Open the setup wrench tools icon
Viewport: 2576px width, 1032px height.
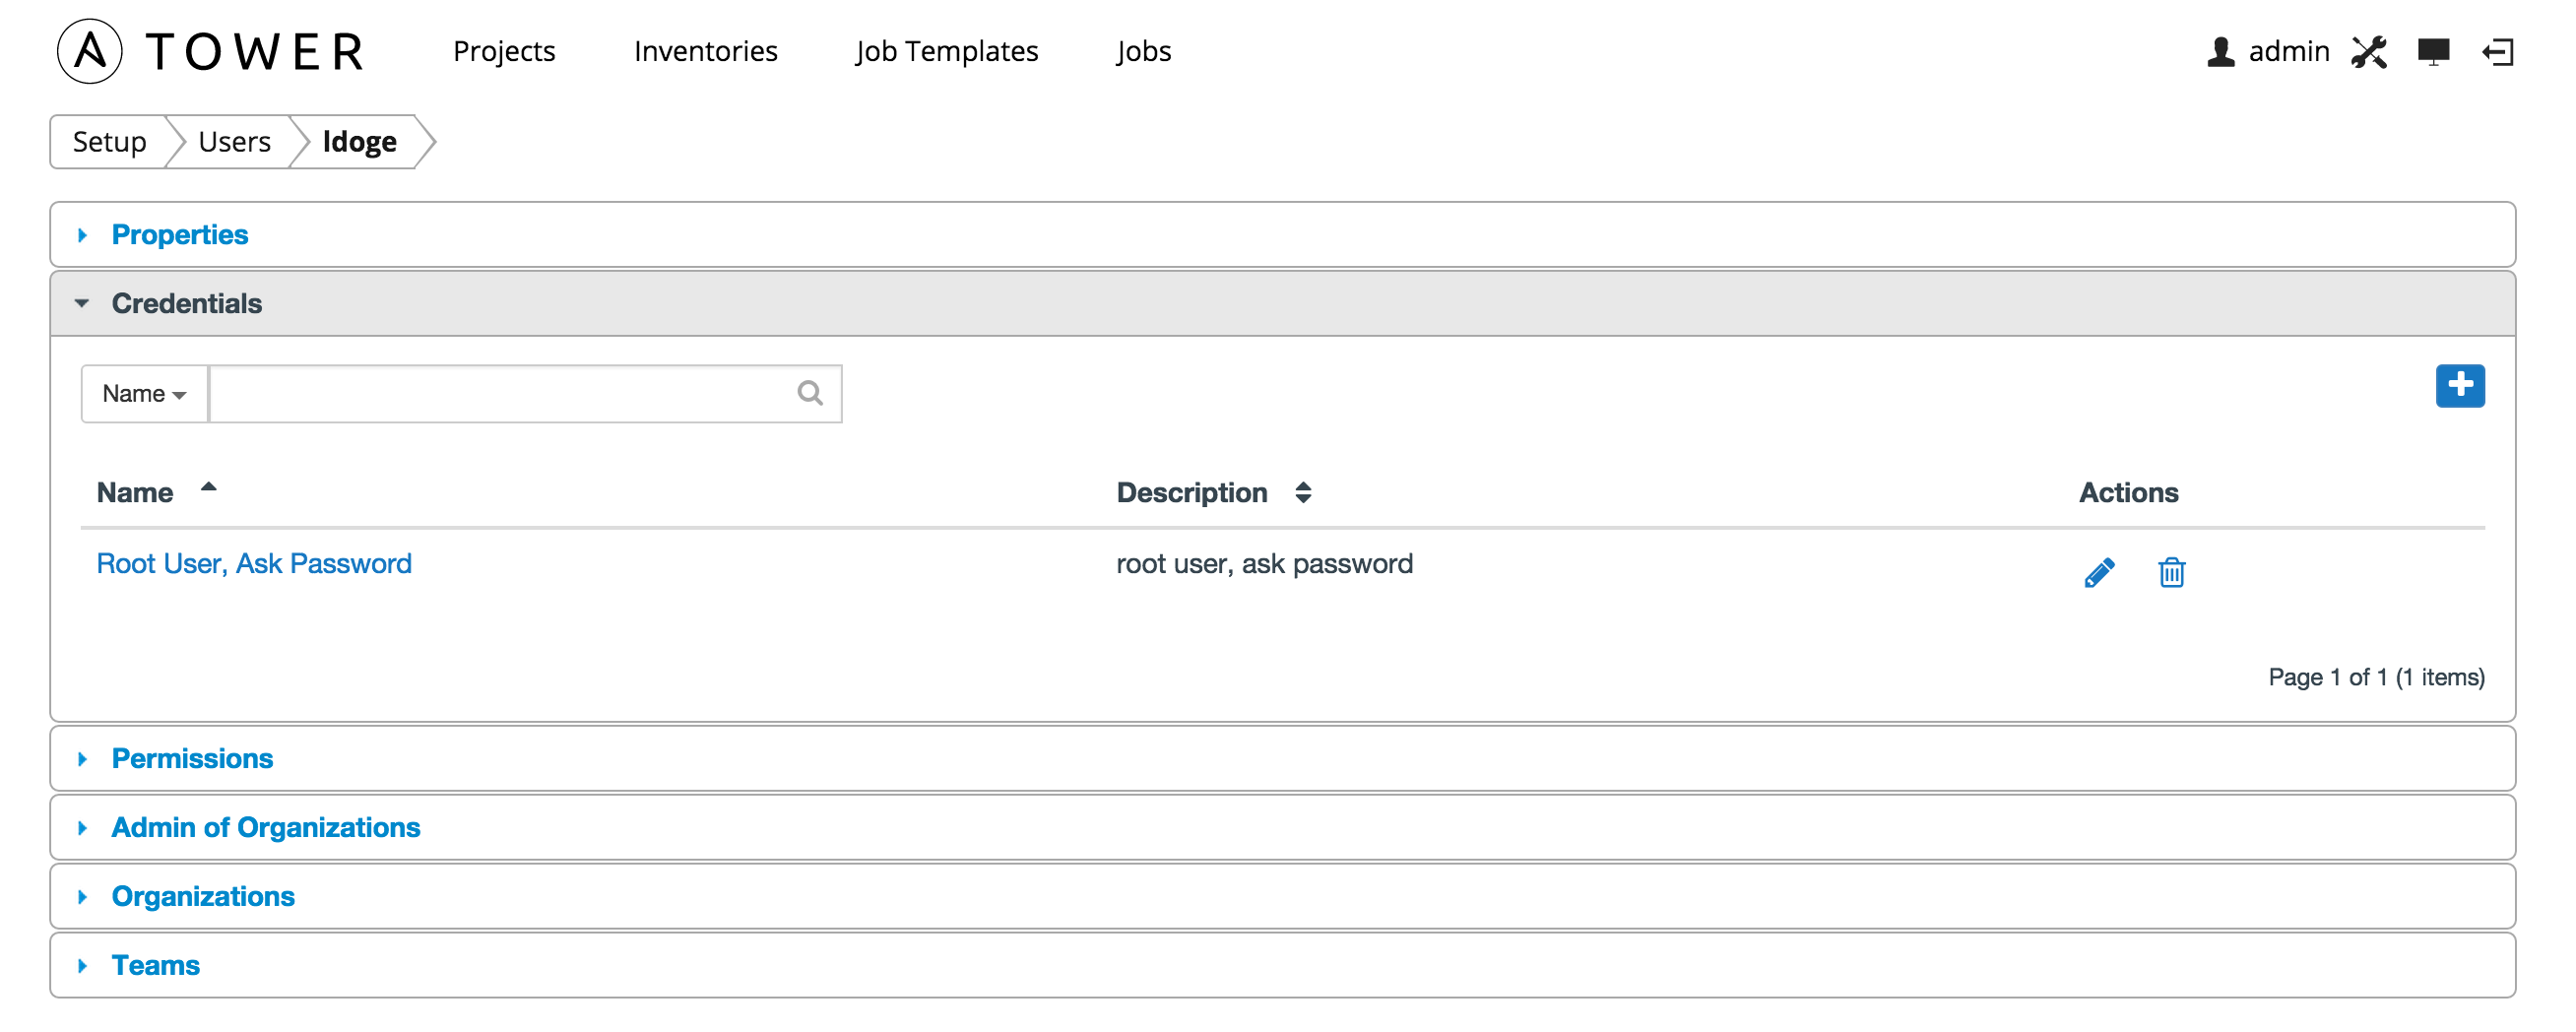(2368, 52)
